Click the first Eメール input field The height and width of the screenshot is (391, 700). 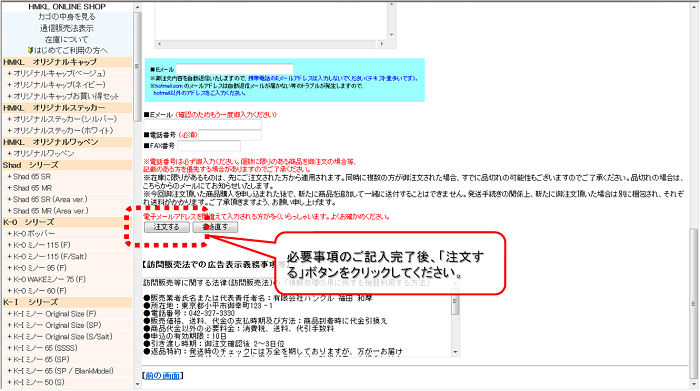pyautogui.click(x=234, y=69)
